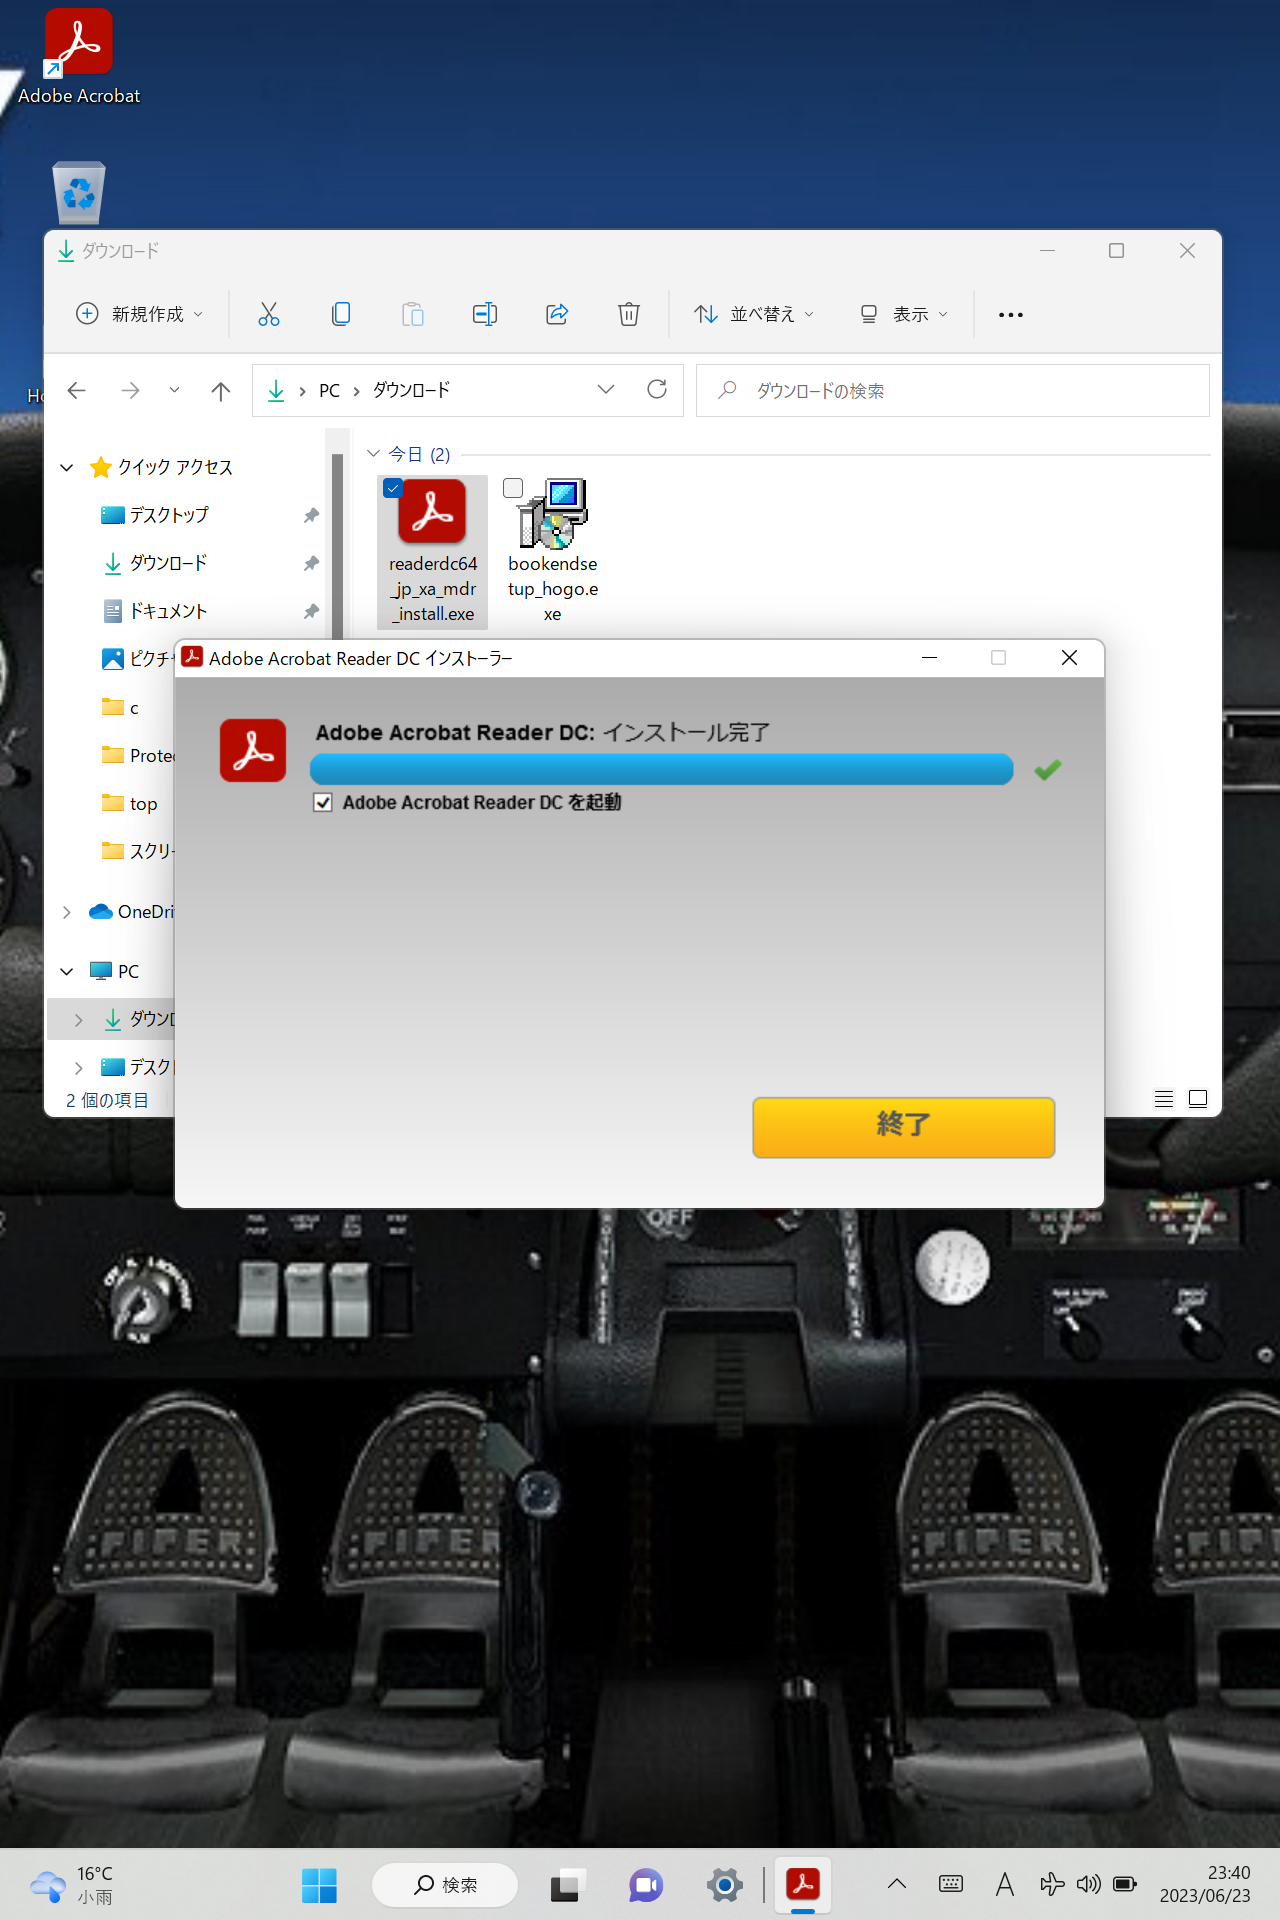Click Adobe Acrobat installer taskbar icon
The height and width of the screenshot is (1920, 1280).
coord(803,1885)
